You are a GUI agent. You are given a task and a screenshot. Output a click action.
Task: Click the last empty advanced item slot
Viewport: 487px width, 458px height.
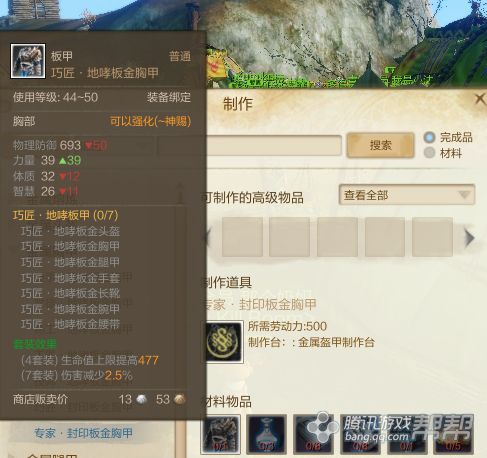(x=432, y=237)
